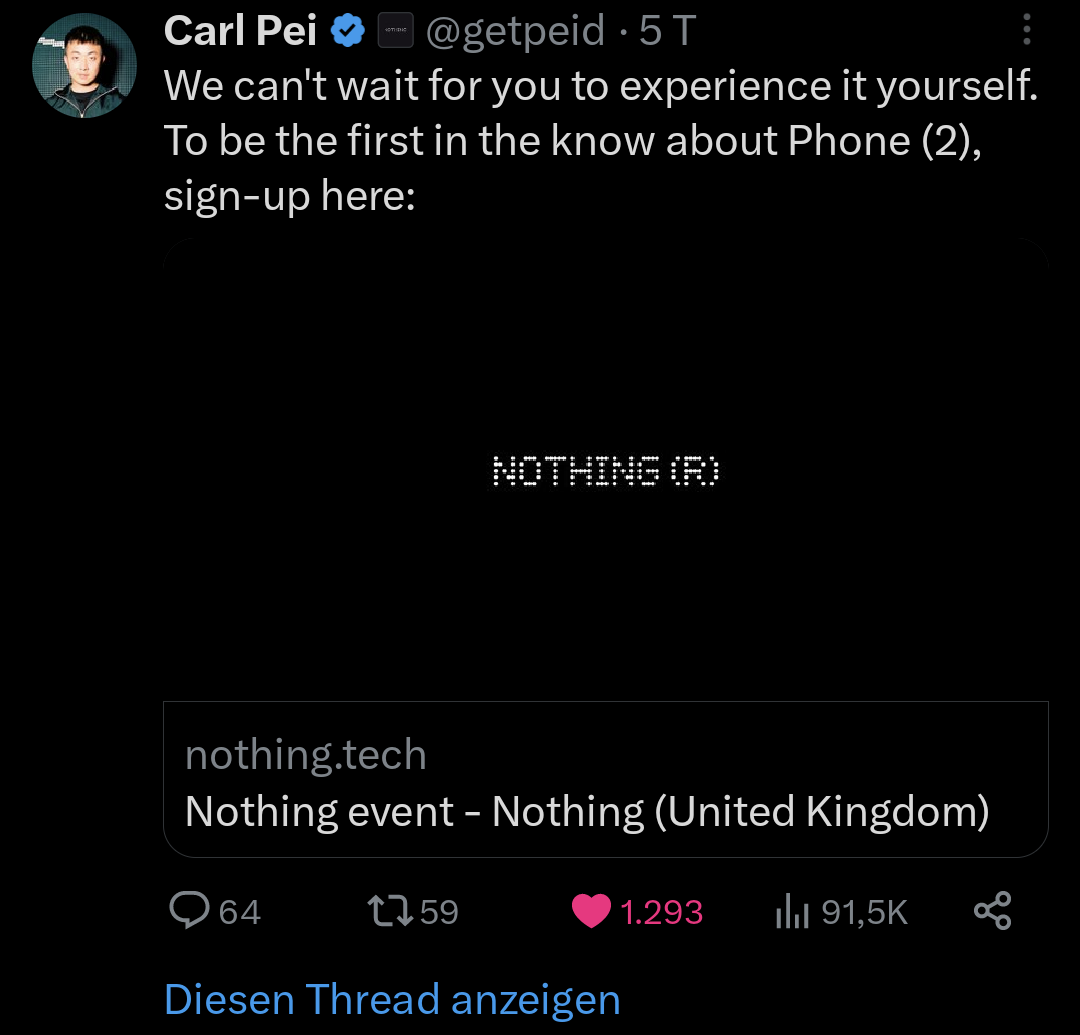The height and width of the screenshot is (1035, 1080).
Task: Click the nothing.tech domain label
Action: pos(306,755)
